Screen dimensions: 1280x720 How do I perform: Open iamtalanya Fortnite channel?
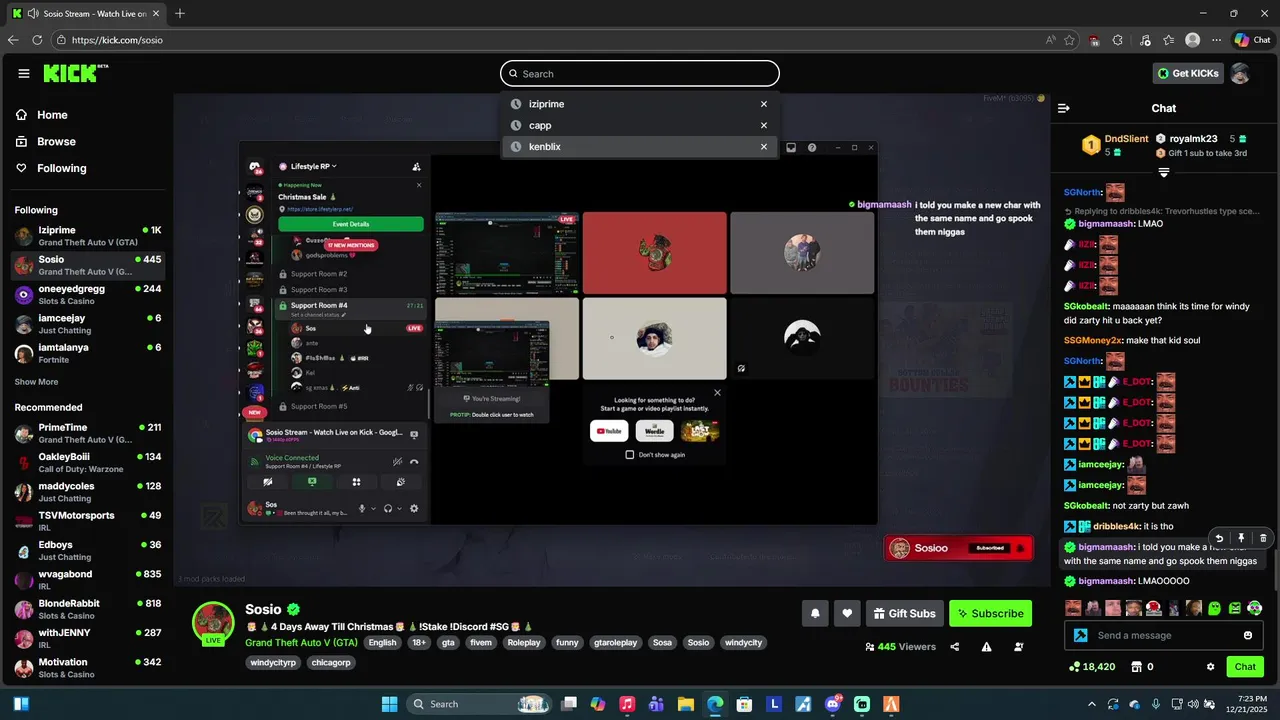point(88,353)
